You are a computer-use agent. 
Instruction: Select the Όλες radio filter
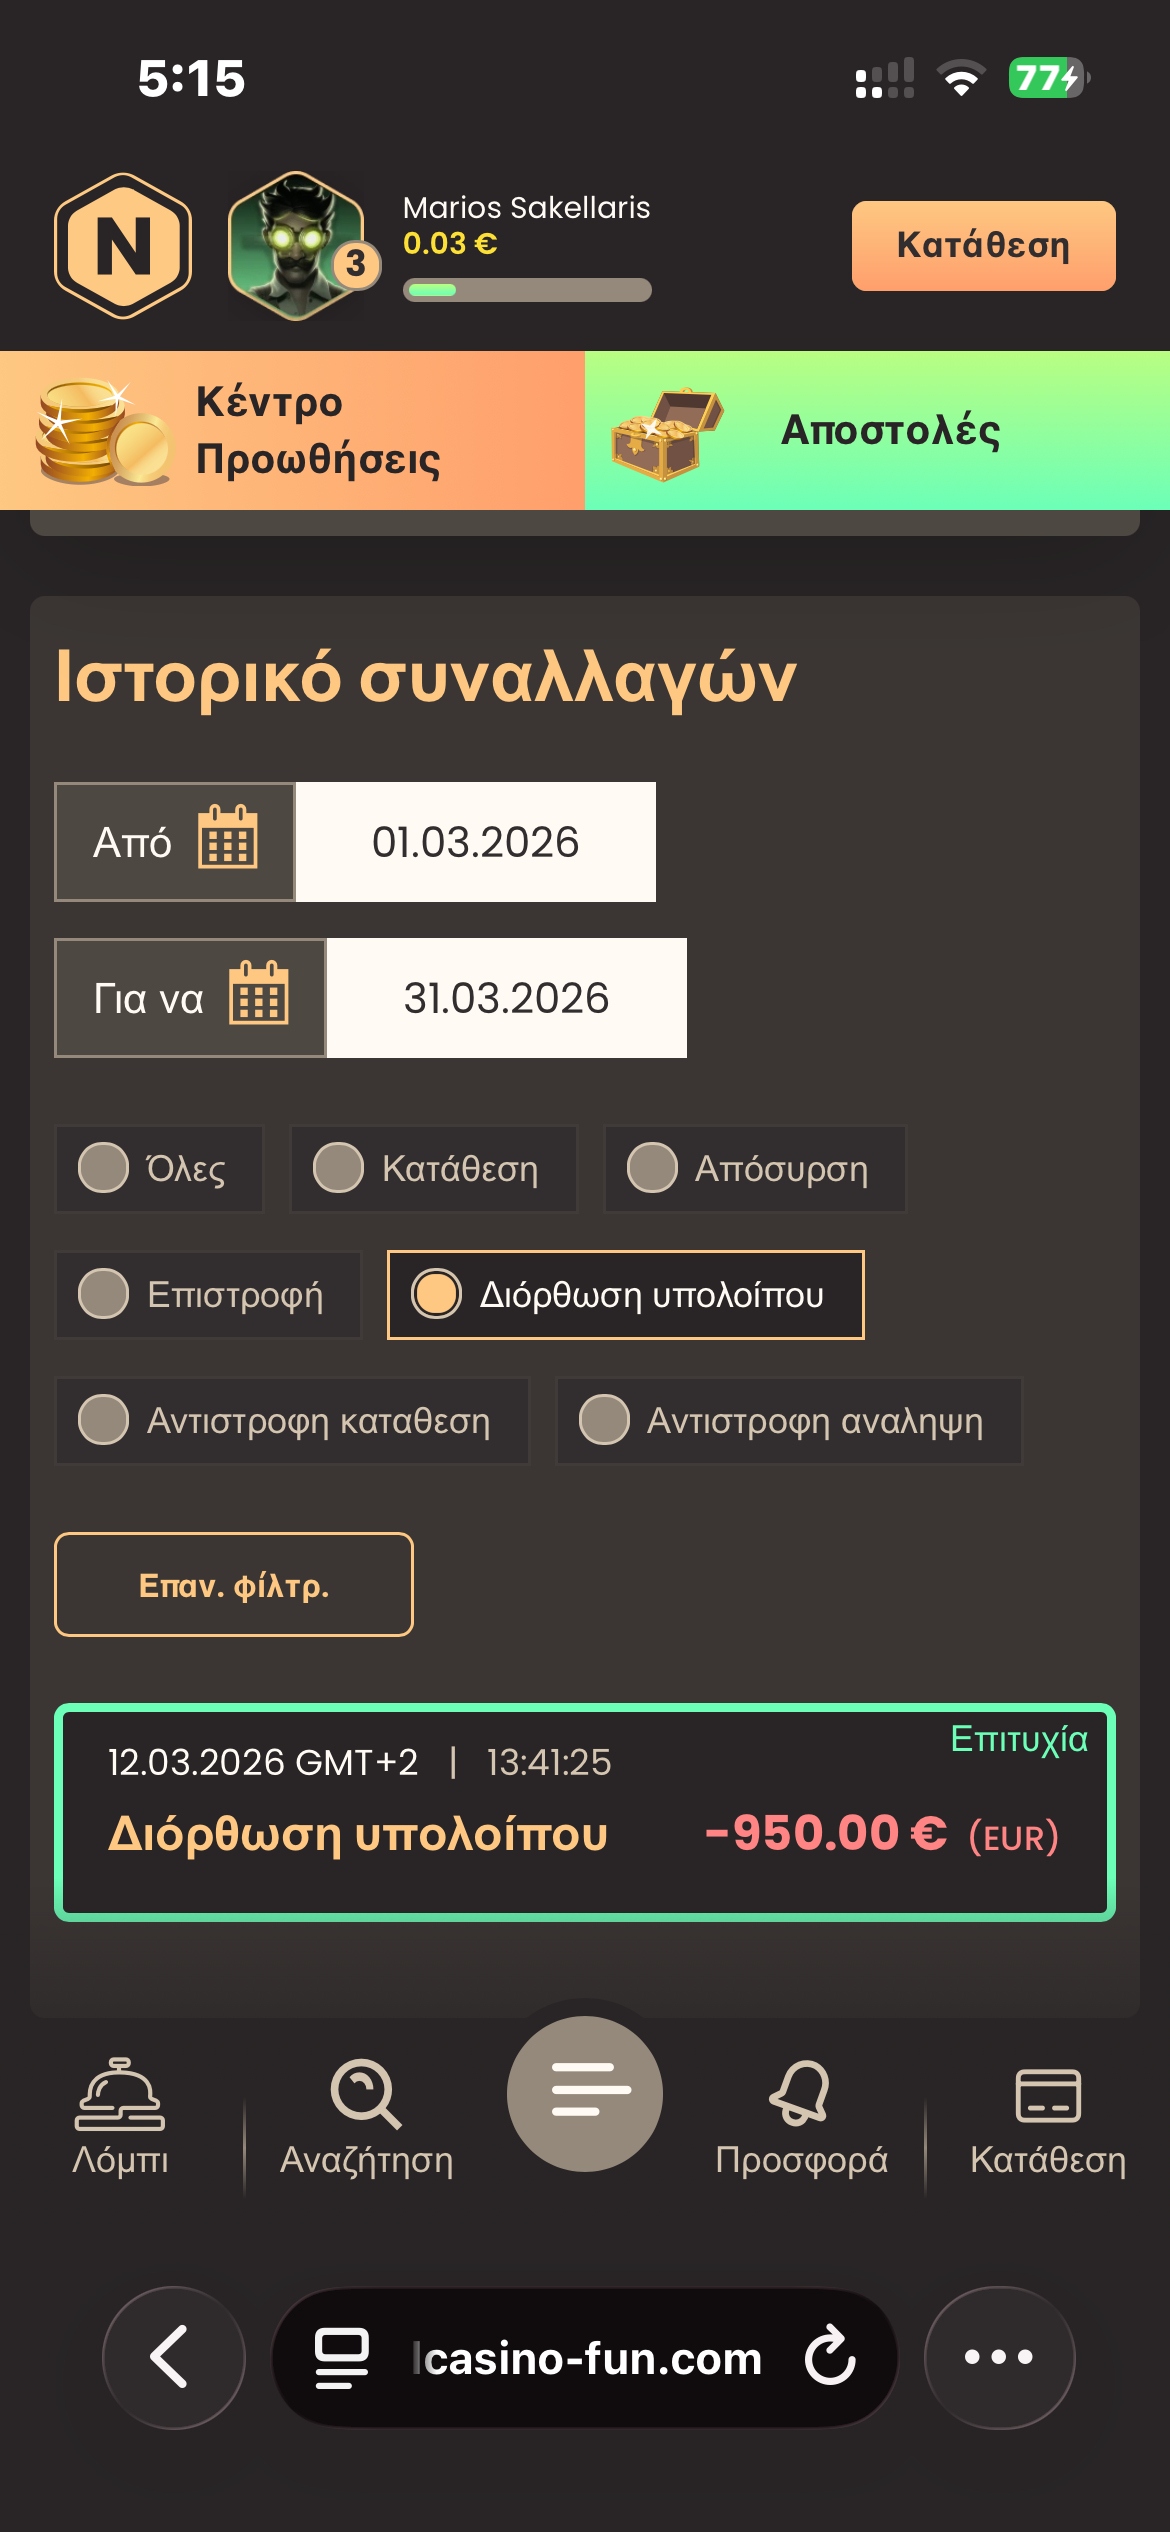point(104,1168)
